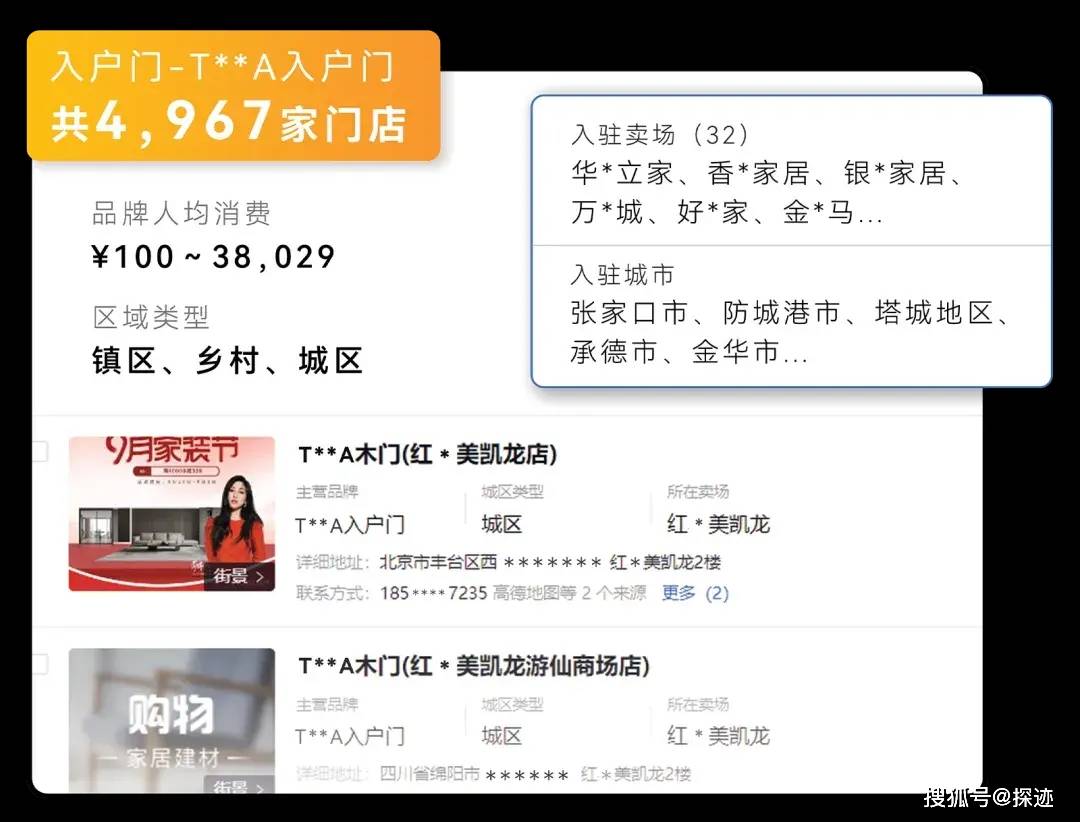Expand 更多 (2) contact sources
1080x822 pixels.
695,593
